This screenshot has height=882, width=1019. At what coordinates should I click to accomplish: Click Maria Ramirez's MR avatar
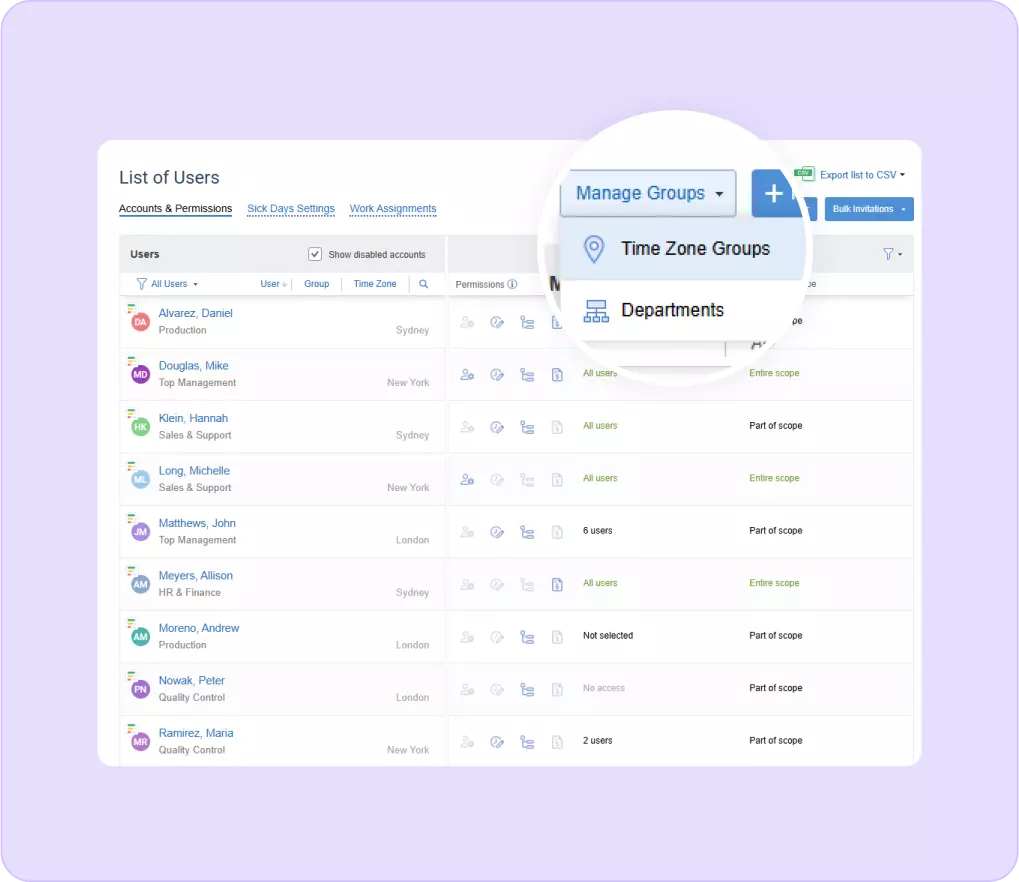click(x=140, y=742)
